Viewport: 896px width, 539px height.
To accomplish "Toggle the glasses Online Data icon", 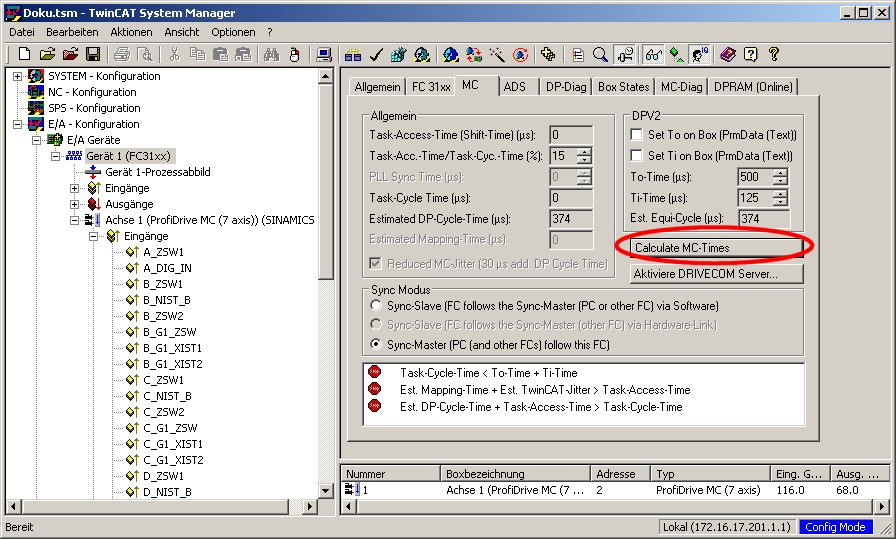I will click(x=653, y=54).
